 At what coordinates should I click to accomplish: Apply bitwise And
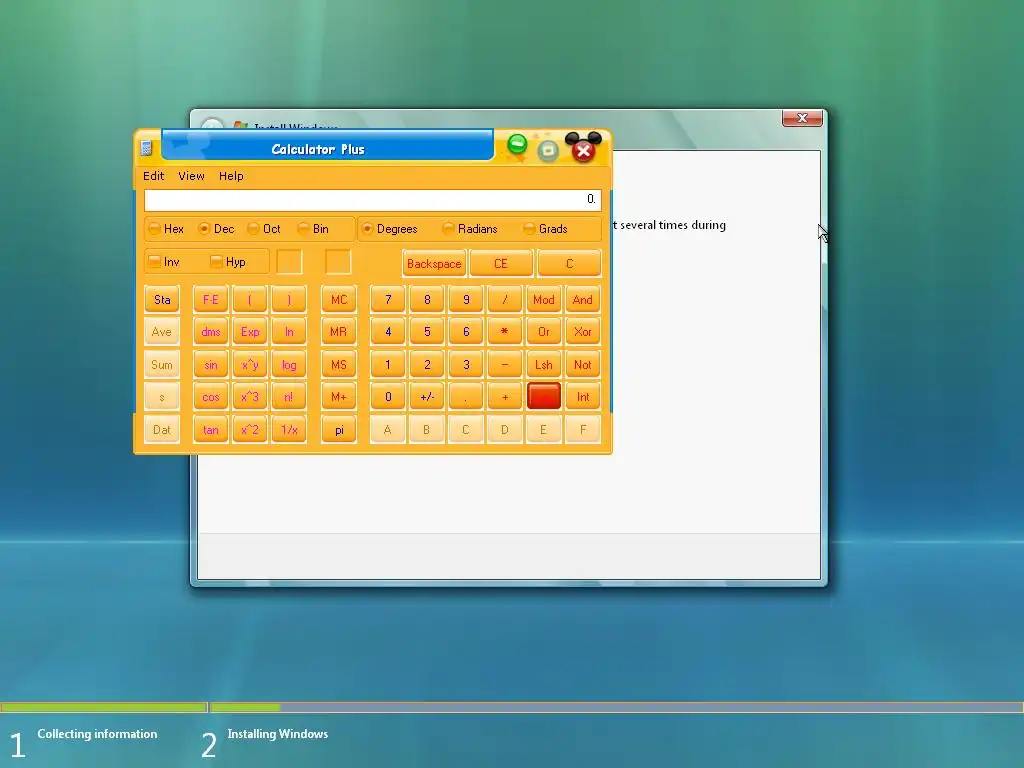[x=583, y=300]
